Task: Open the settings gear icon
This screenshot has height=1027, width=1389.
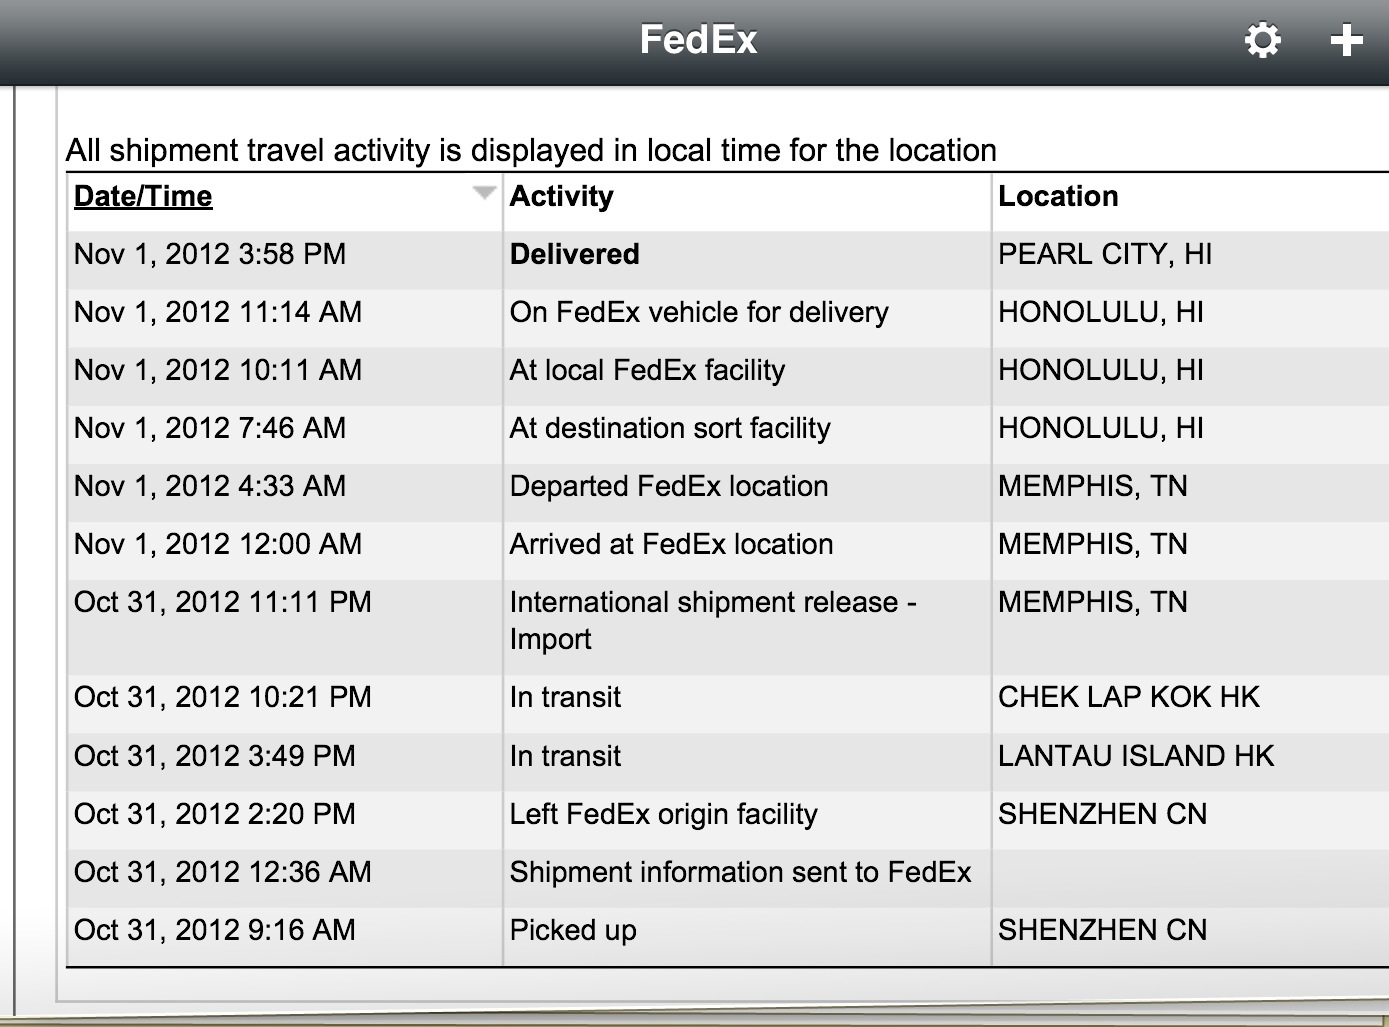Action: click(1262, 40)
